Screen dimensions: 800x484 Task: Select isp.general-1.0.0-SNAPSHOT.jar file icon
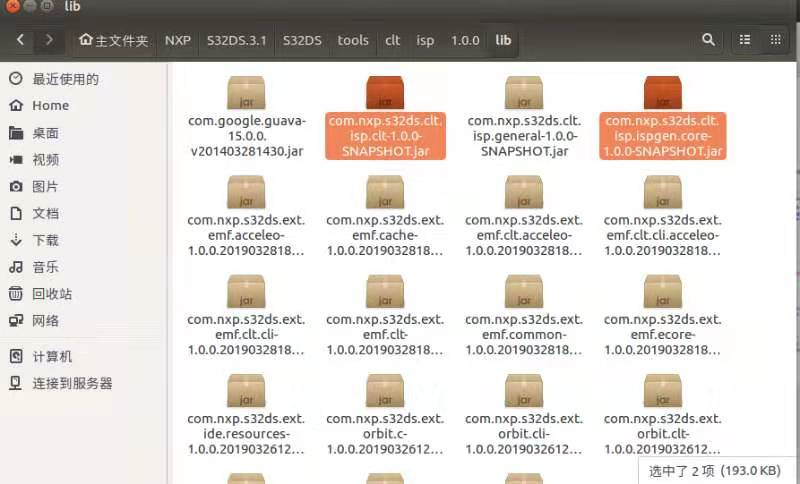(524, 93)
